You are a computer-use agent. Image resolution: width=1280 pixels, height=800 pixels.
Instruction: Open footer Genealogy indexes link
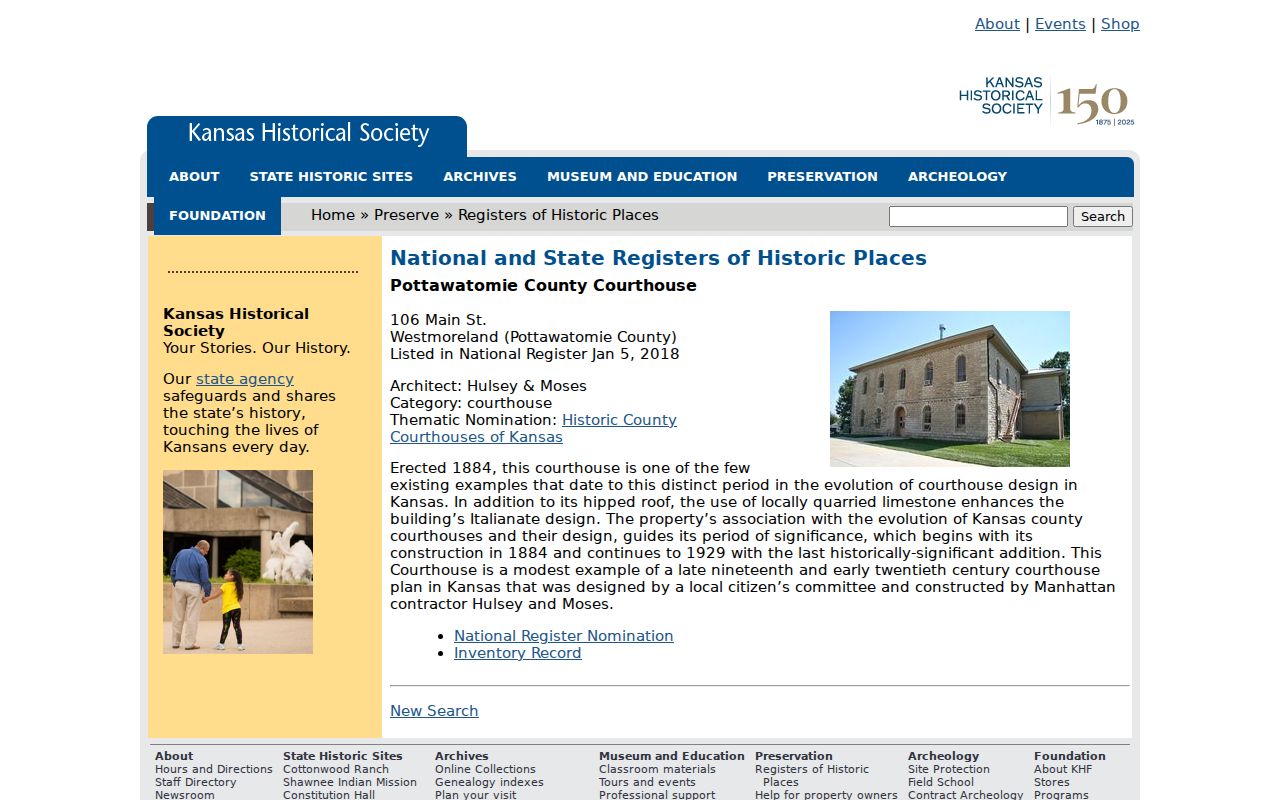coord(489,782)
